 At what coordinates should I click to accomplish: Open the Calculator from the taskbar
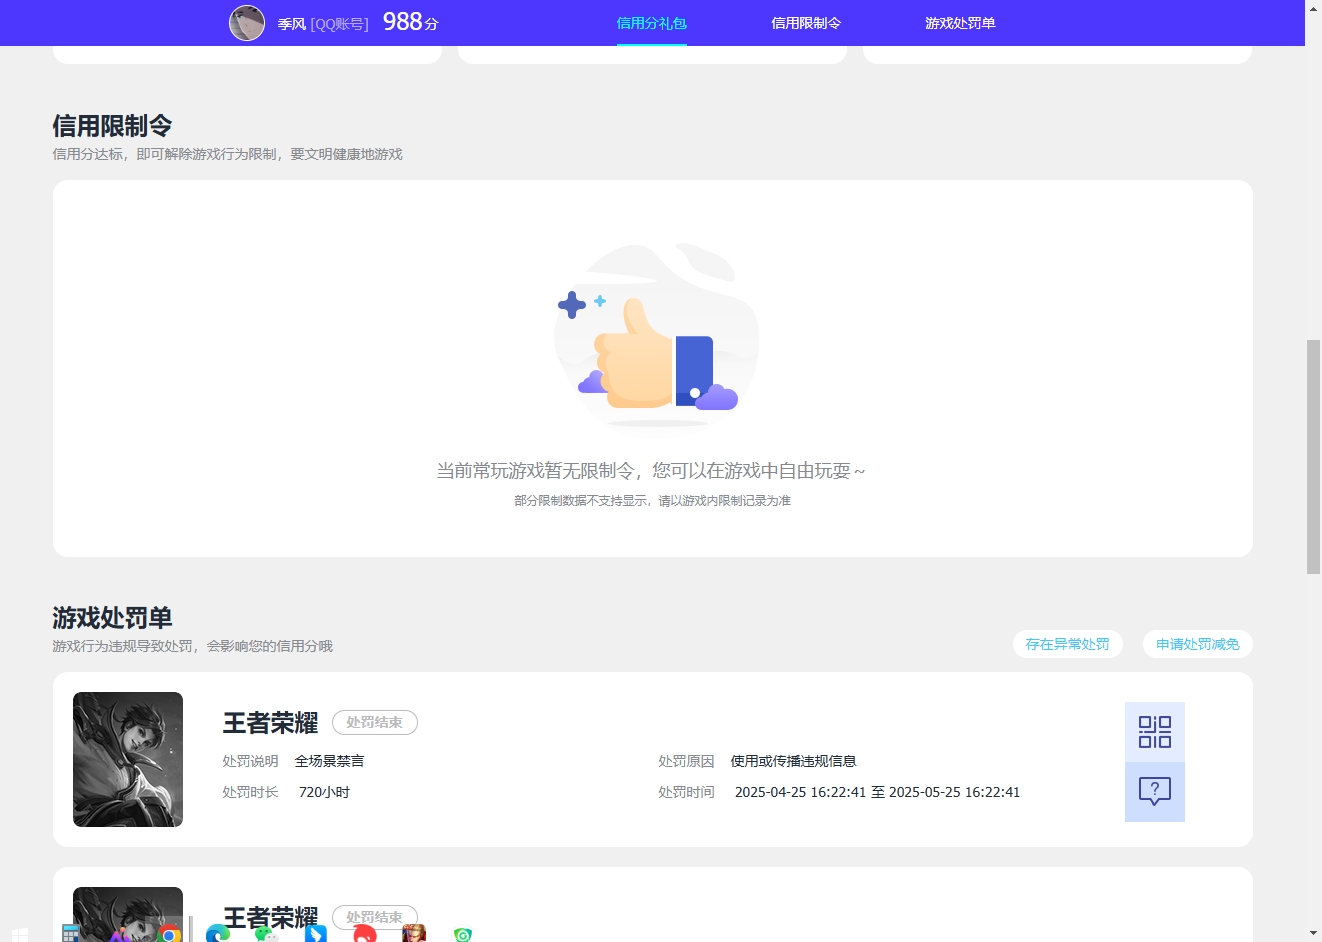70,933
